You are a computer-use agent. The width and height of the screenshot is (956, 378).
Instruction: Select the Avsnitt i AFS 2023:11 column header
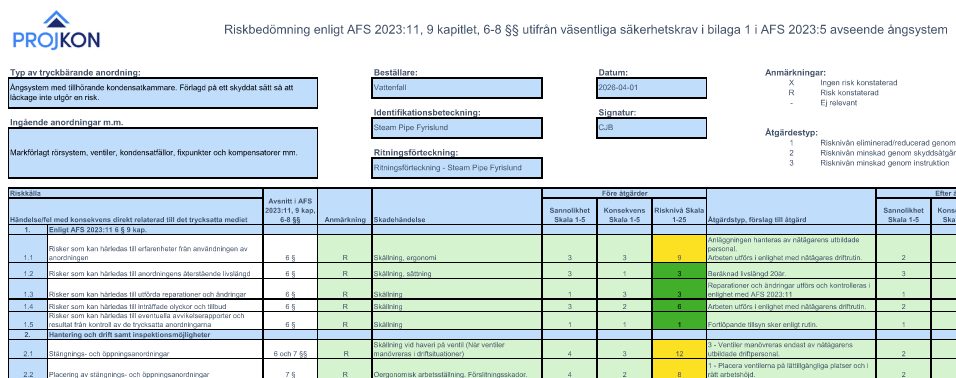290,206
